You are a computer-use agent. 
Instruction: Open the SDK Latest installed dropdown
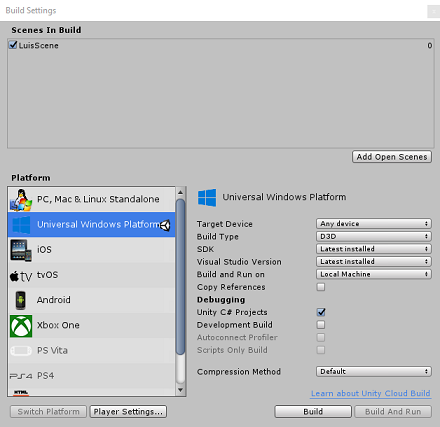[374, 249]
